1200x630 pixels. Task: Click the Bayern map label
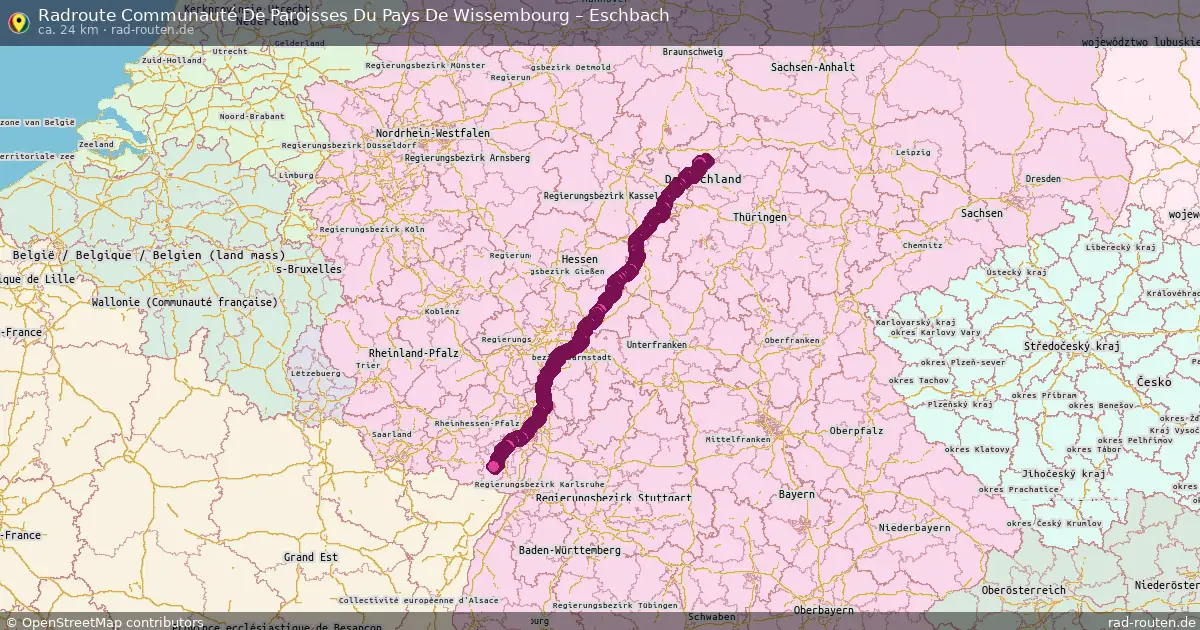click(x=797, y=494)
